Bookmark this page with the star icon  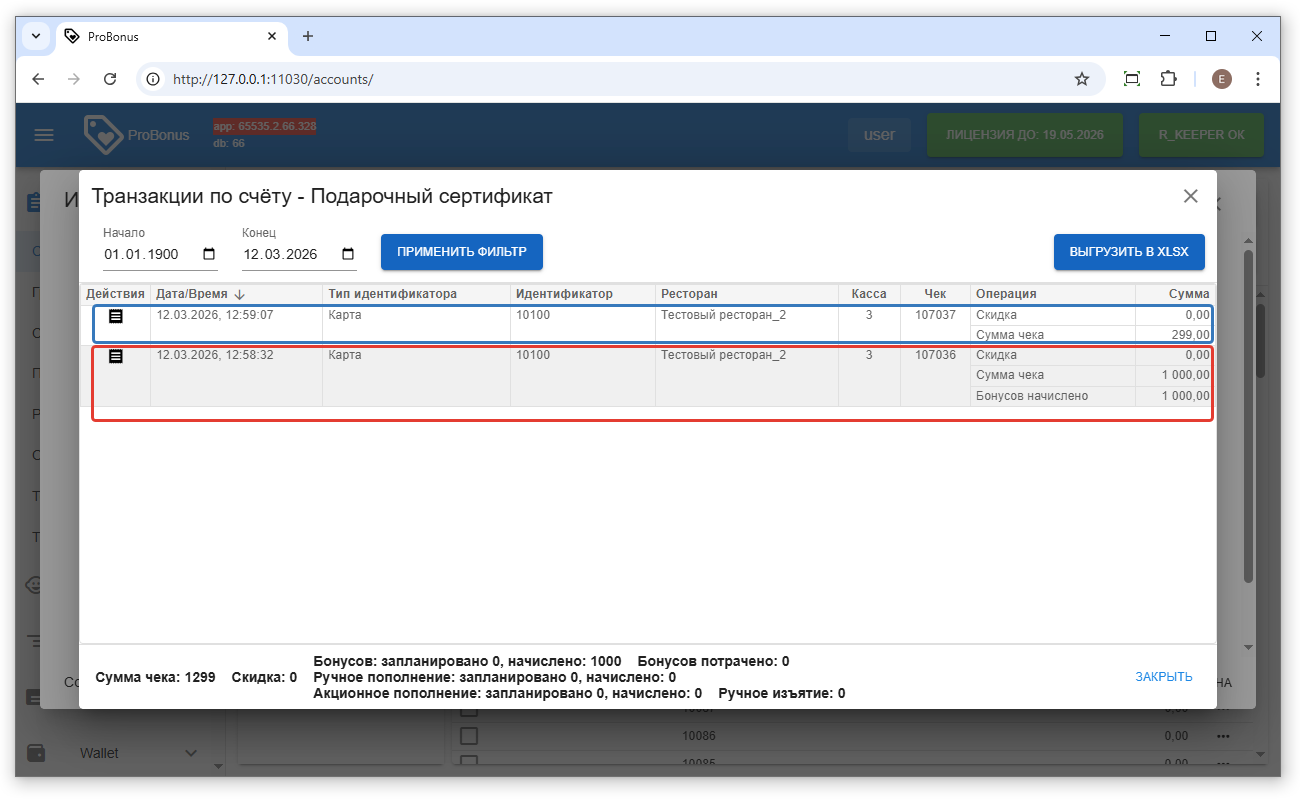point(1081,79)
